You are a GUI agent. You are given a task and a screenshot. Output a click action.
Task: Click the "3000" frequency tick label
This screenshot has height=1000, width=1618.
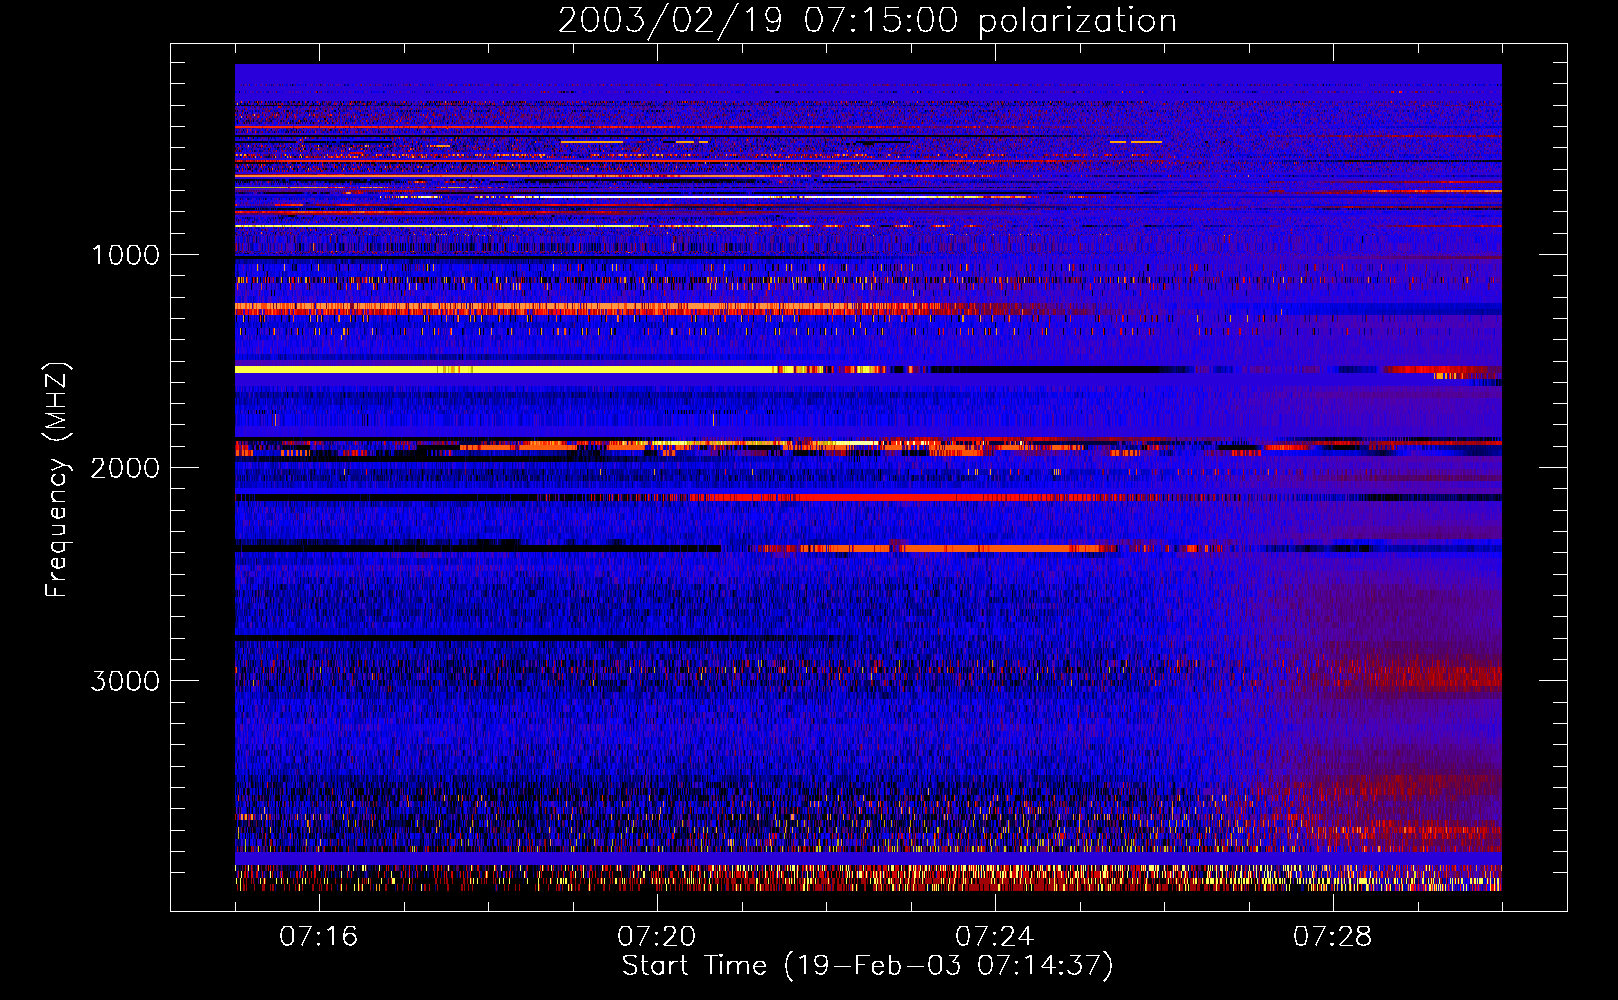coord(125,681)
